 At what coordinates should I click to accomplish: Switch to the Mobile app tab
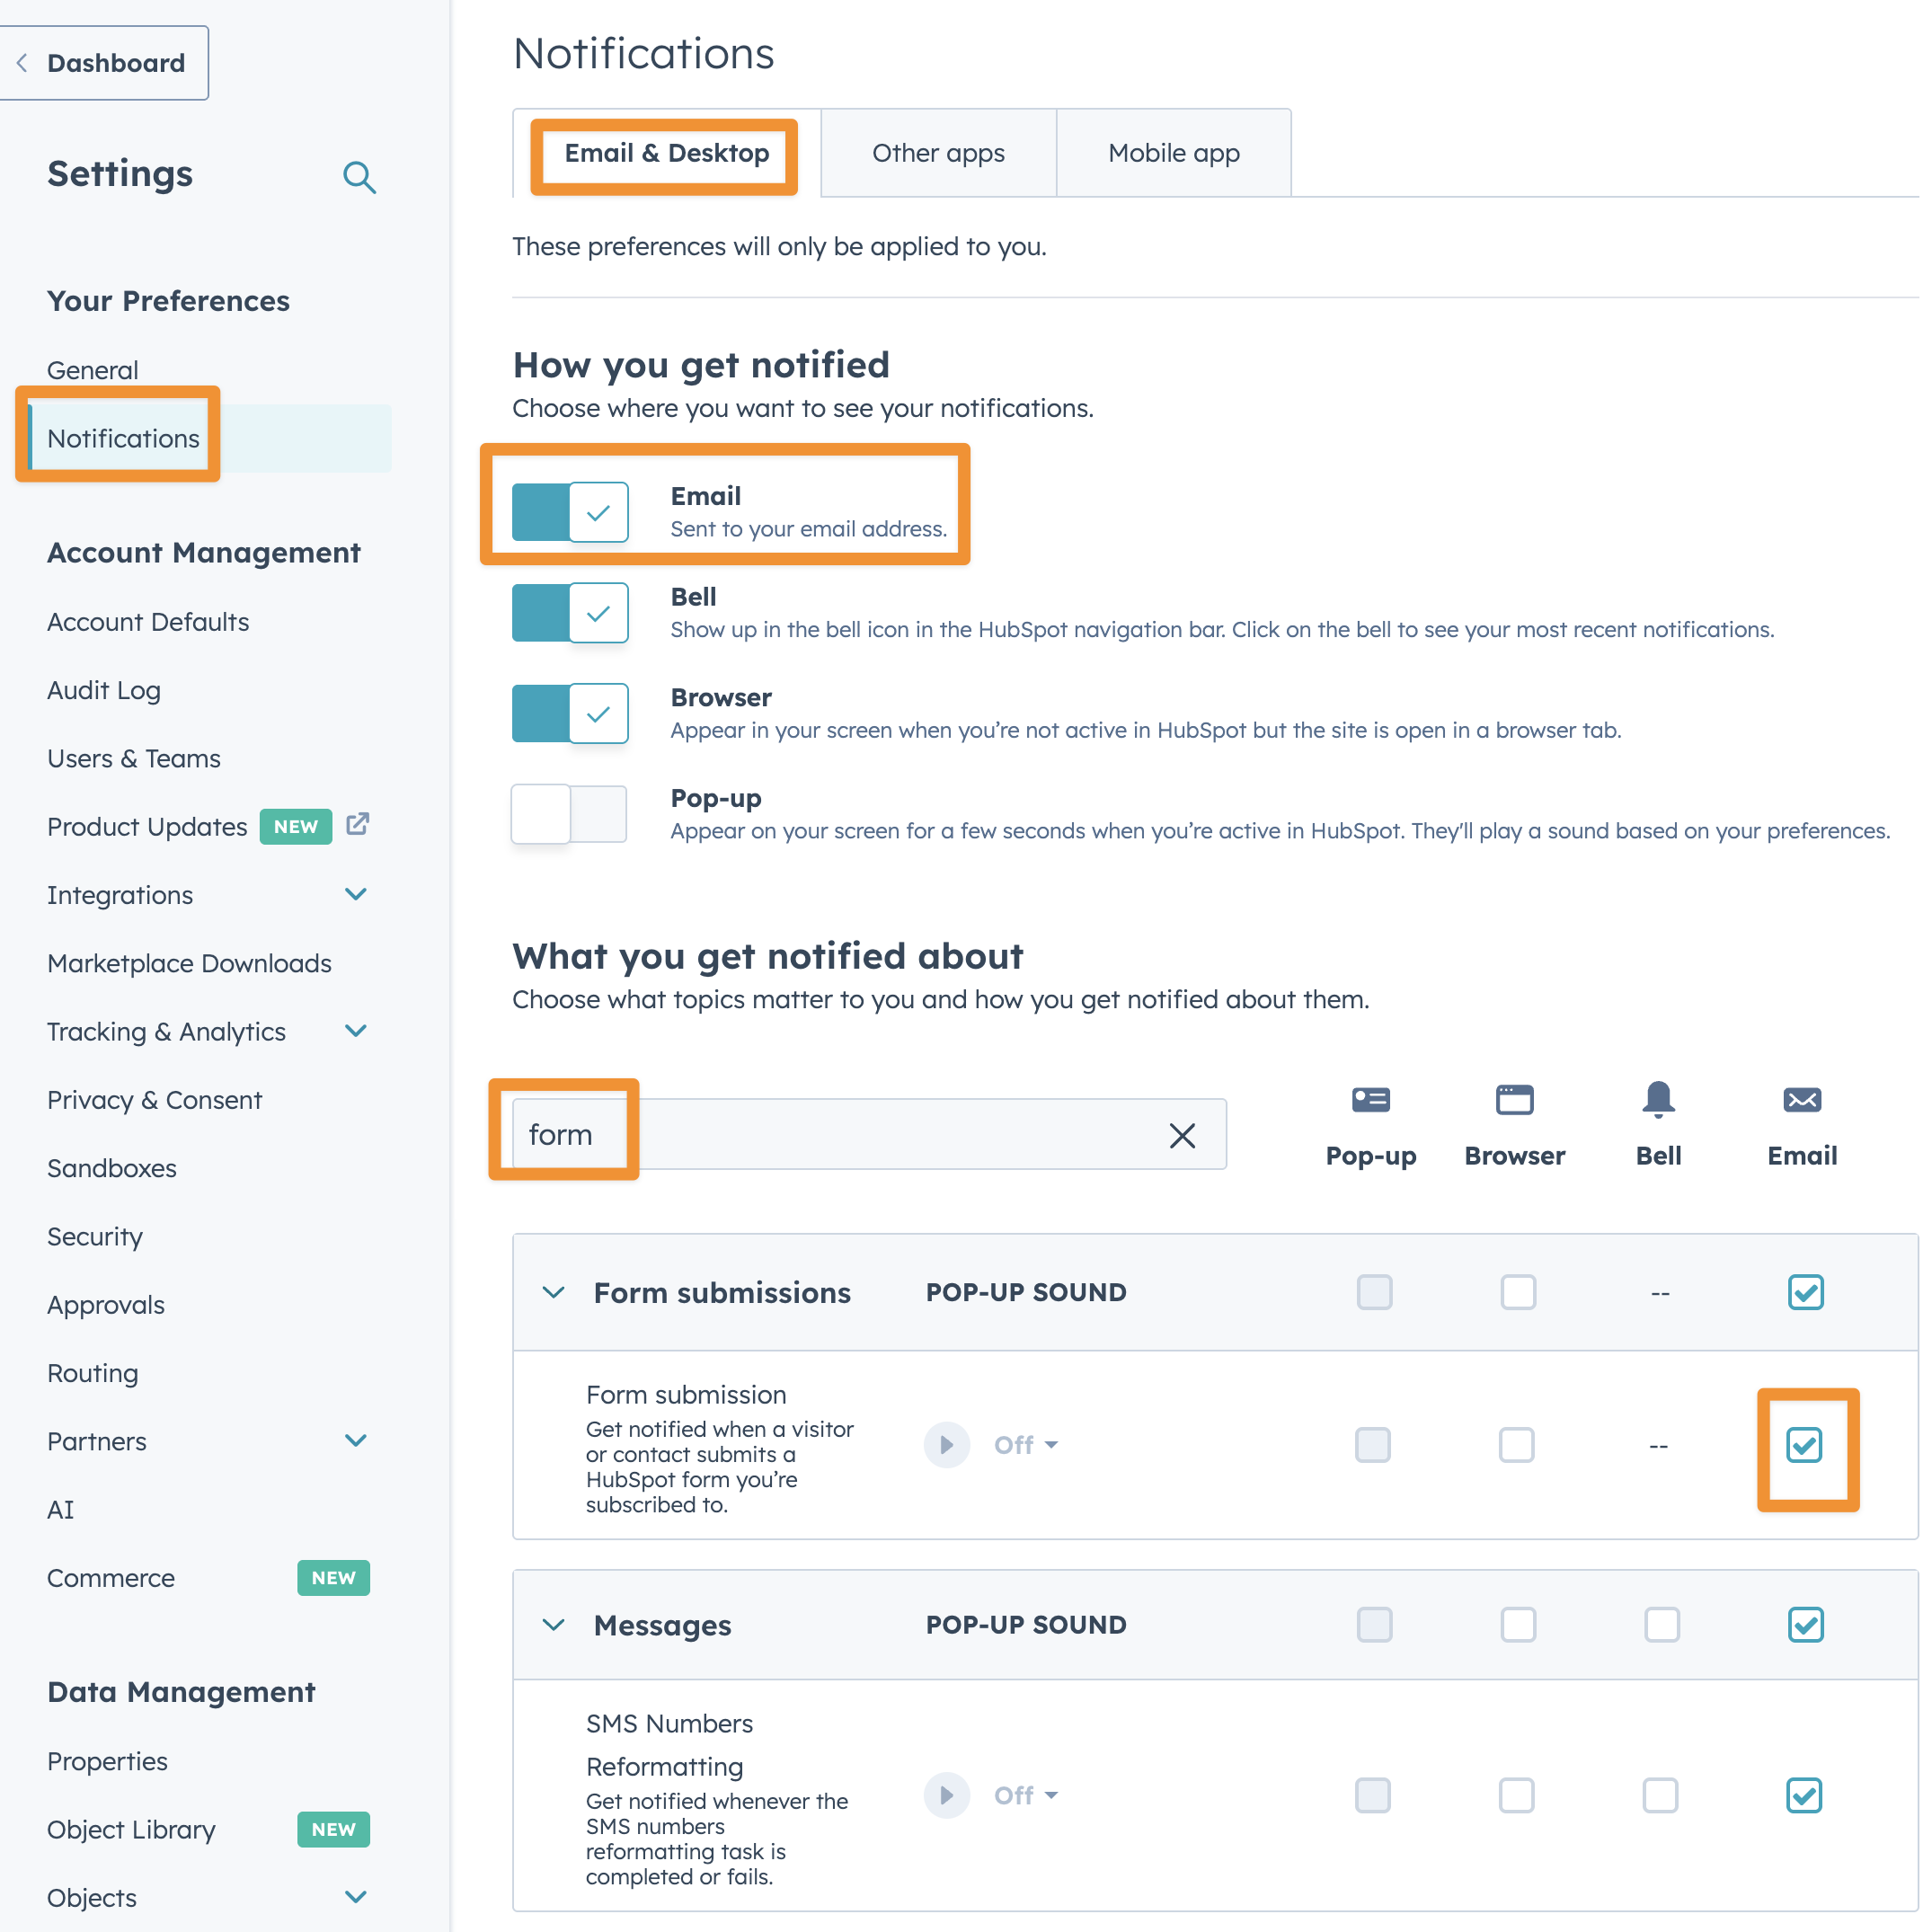pyautogui.click(x=1173, y=153)
